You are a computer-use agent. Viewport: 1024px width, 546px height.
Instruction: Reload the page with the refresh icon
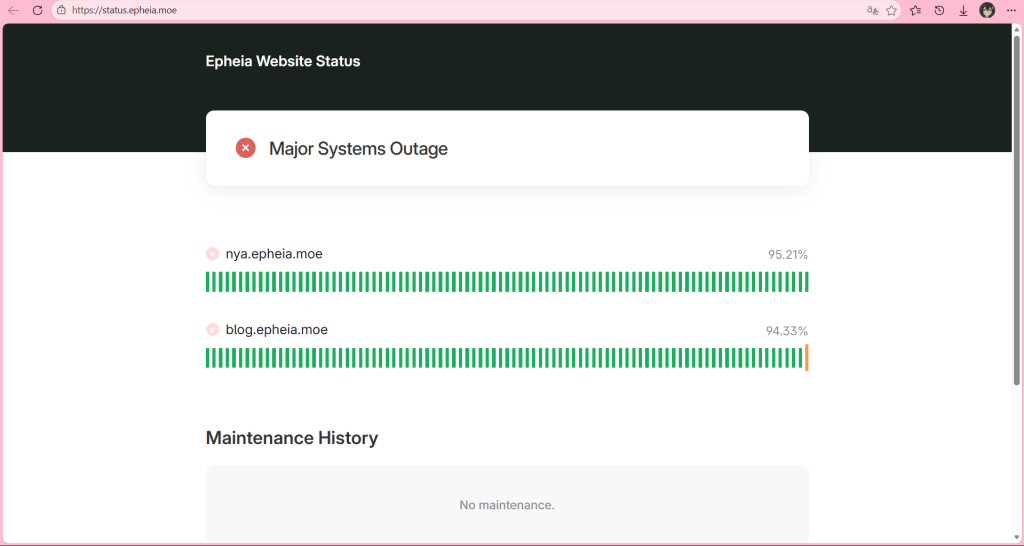(38, 10)
